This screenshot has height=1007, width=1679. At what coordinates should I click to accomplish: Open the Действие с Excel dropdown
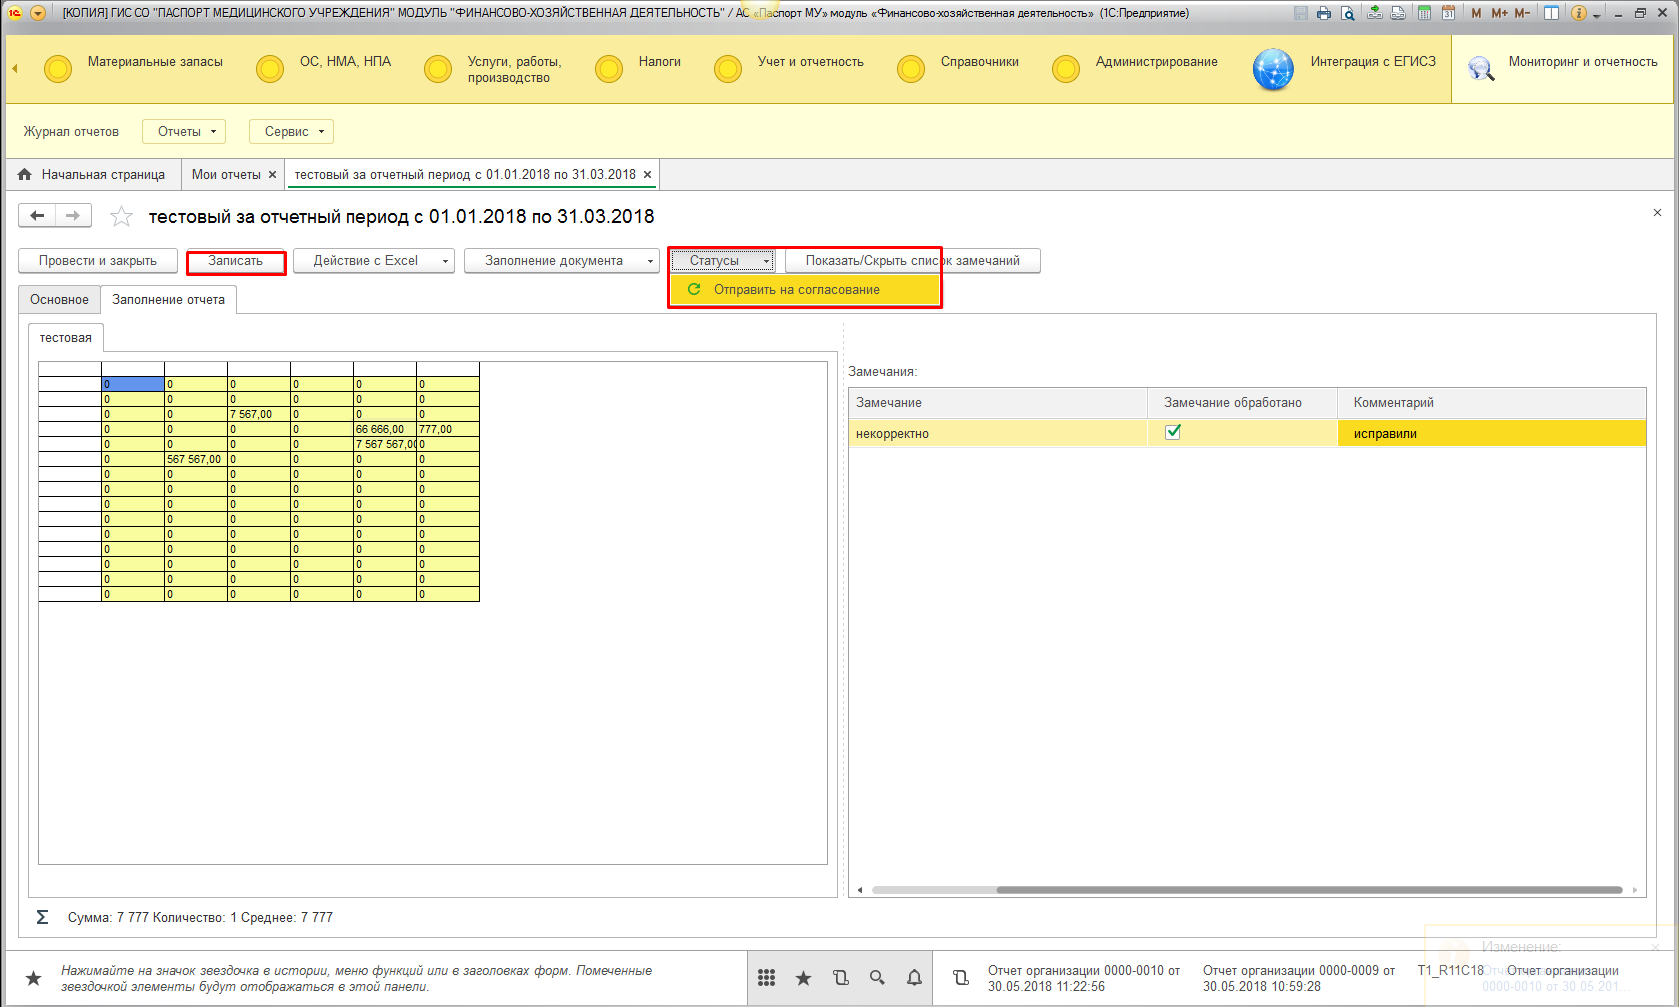click(374, 261)
